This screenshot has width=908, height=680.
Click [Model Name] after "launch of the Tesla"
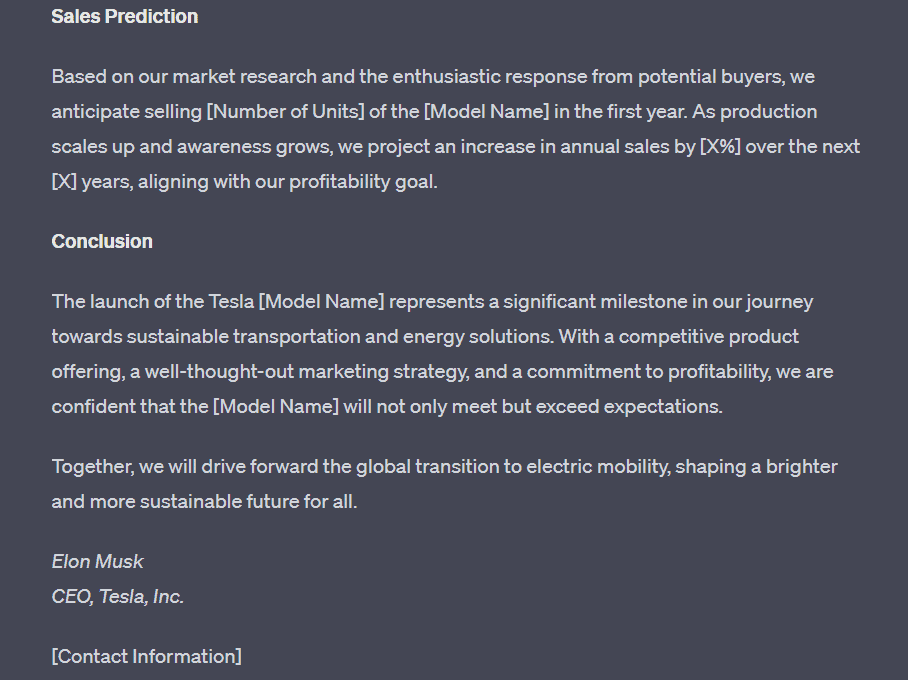pyautogui.click(x=322, y=302)
